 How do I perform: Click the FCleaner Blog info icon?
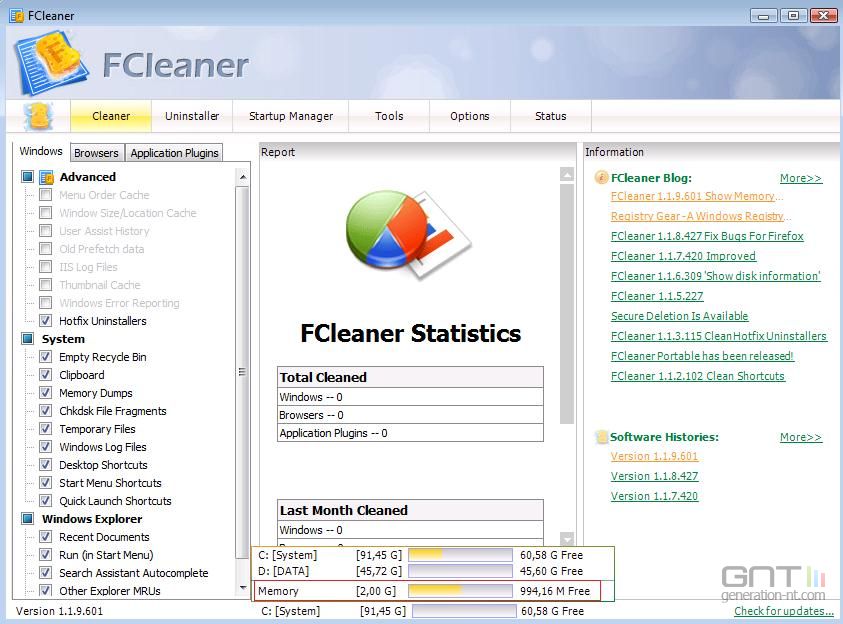point(601,177)
